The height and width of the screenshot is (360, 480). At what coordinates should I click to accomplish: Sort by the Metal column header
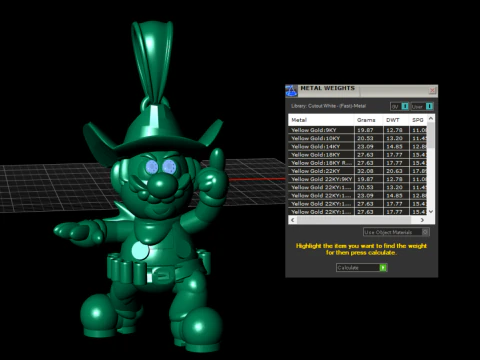(321, 120)
